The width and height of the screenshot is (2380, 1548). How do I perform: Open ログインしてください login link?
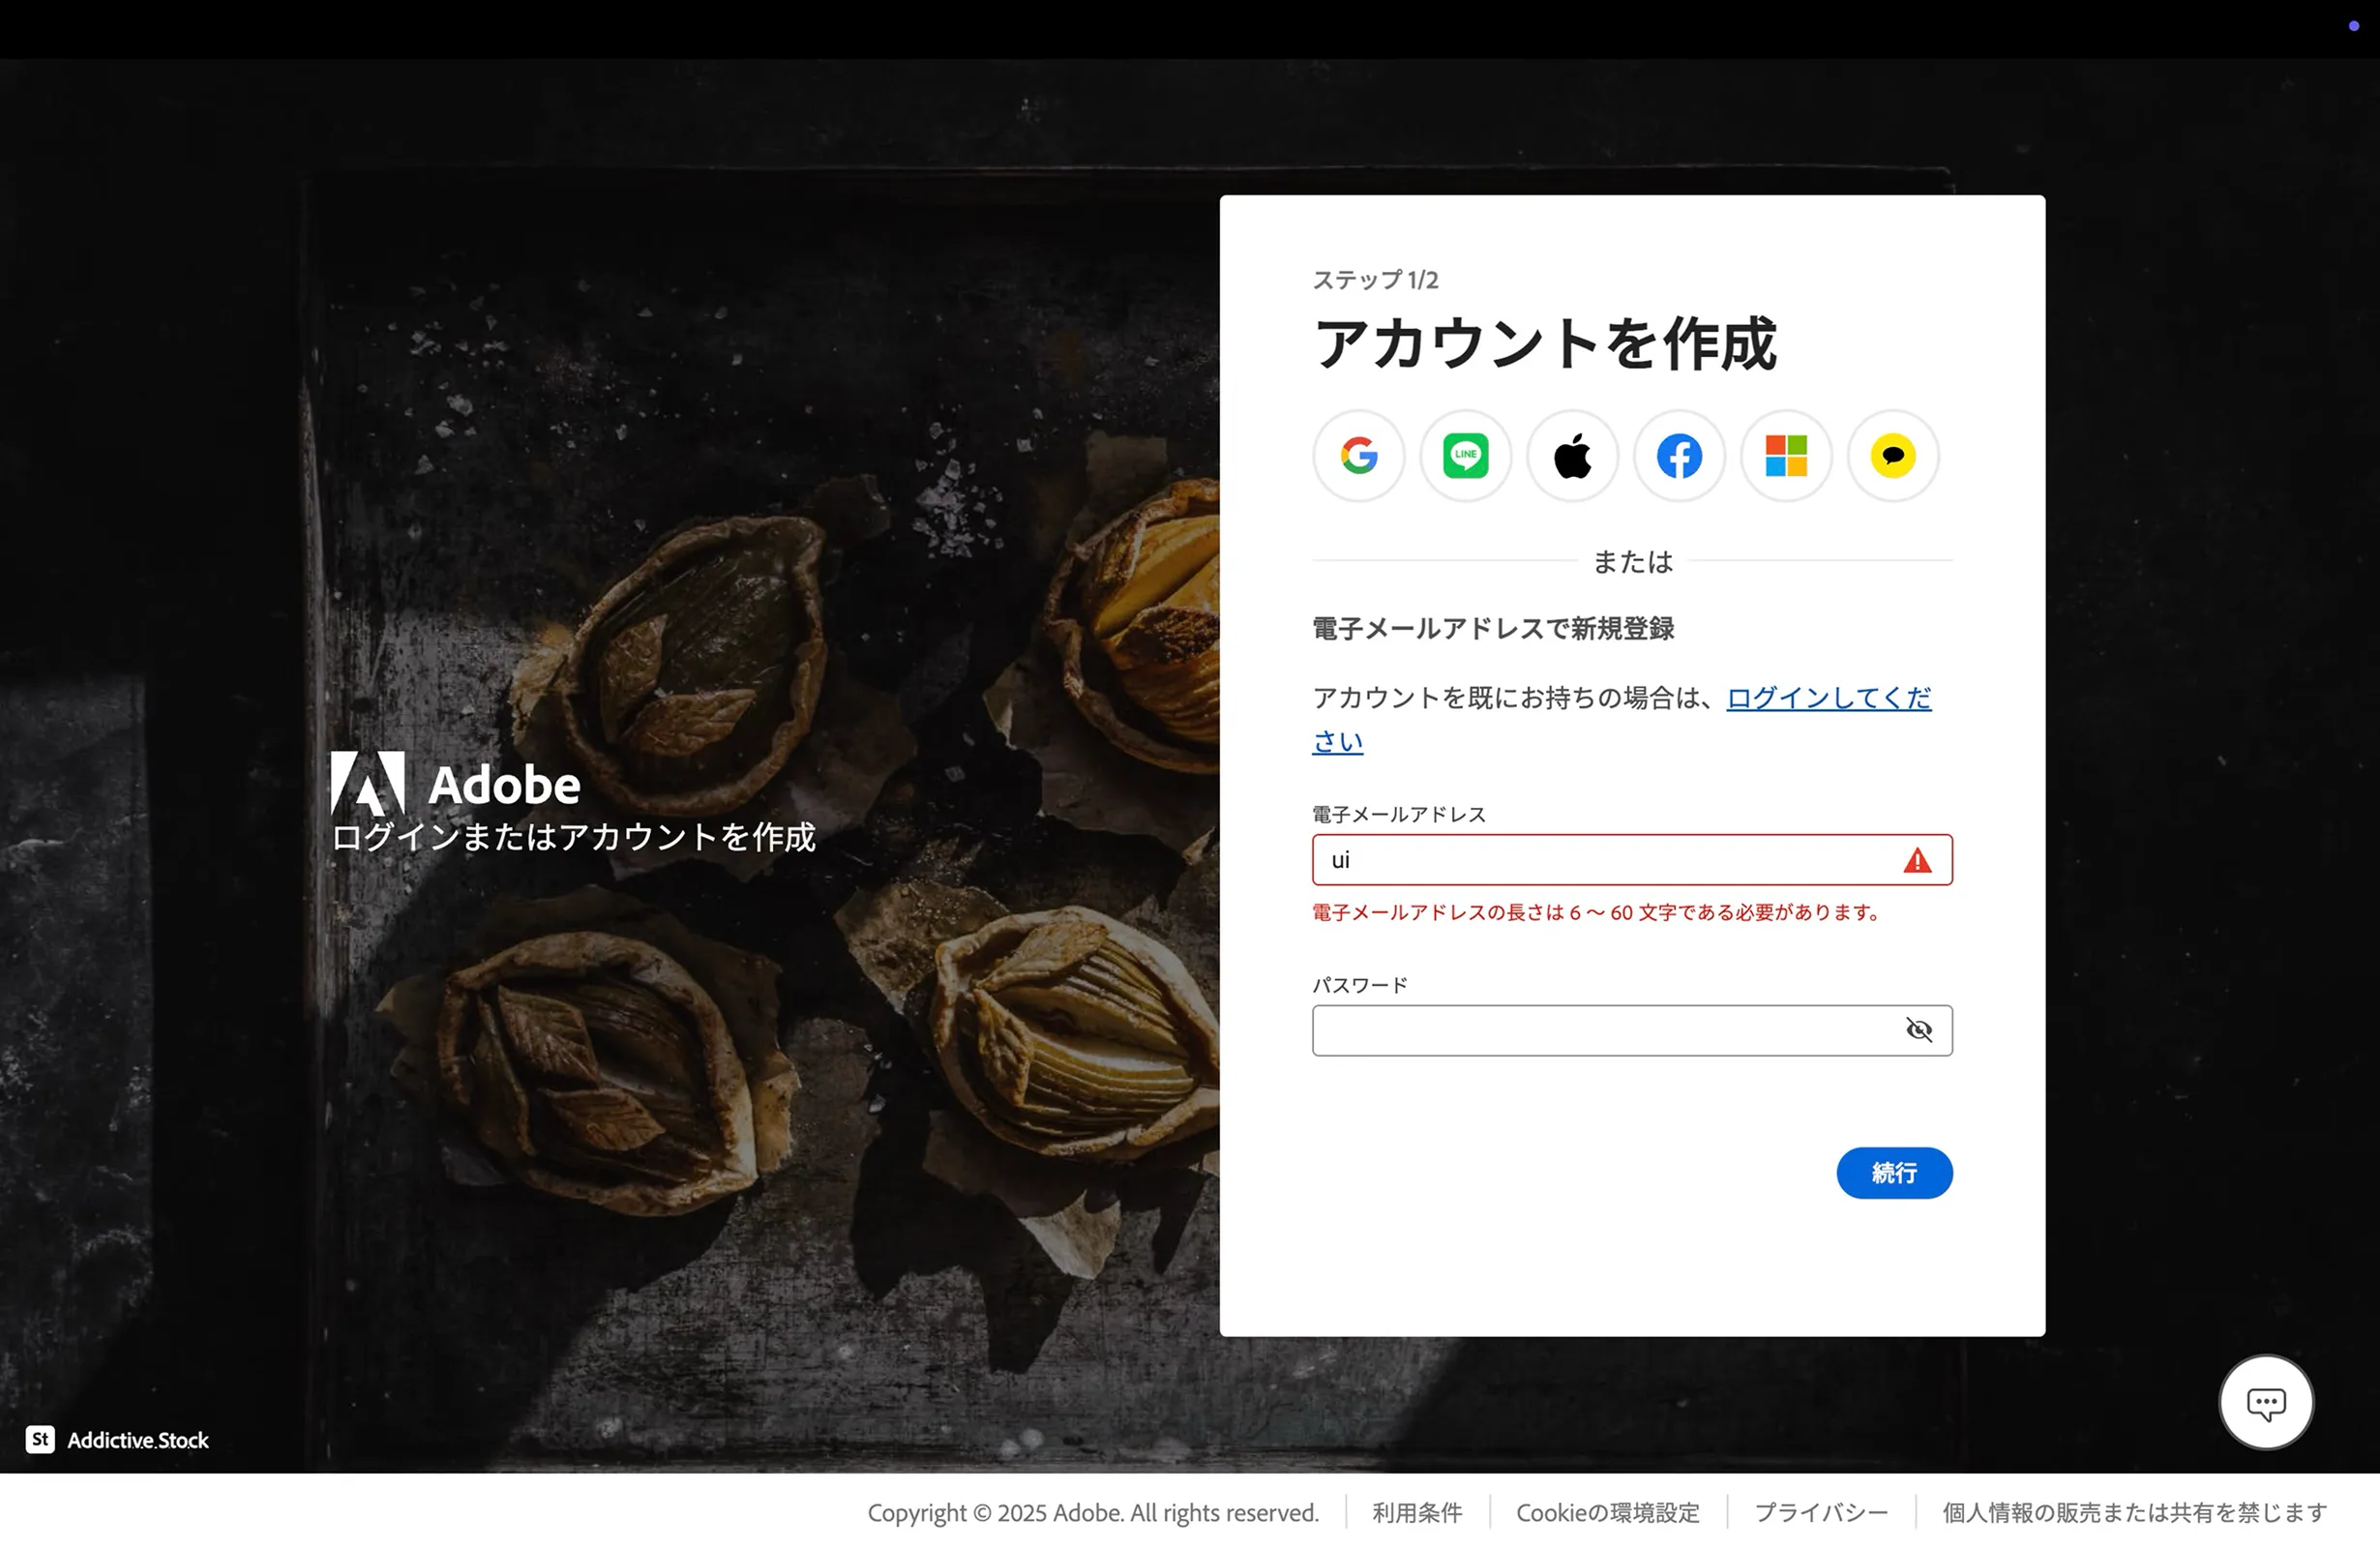point(1827,698)
